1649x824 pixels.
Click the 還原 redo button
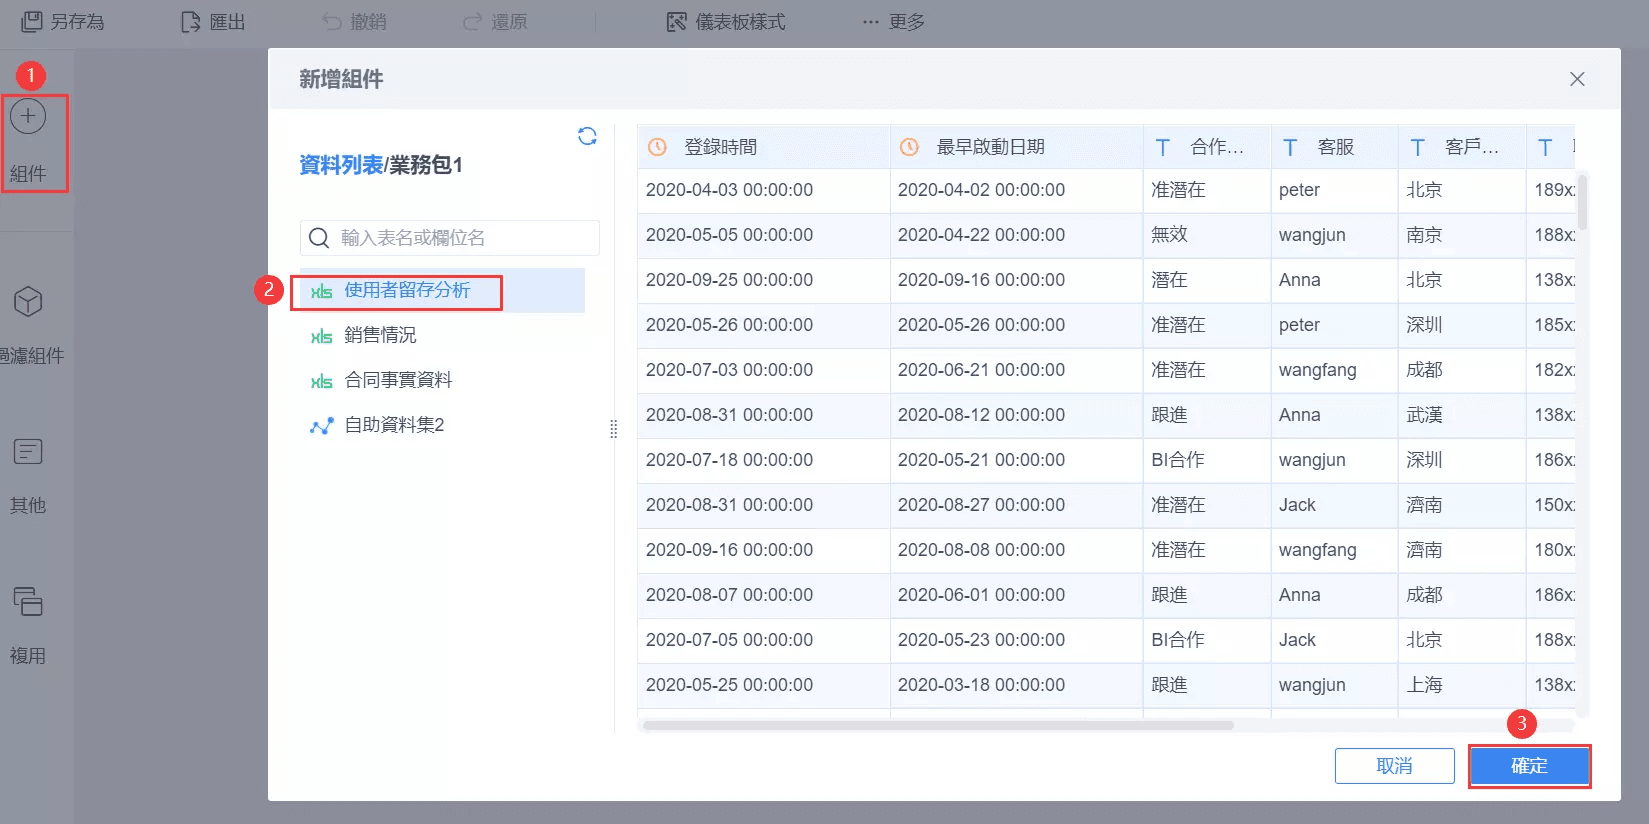tap(495, 21)
